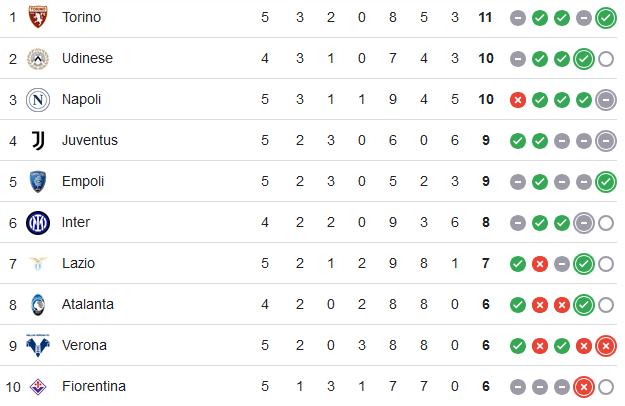Click Lazio's highlighted win indicator

[x=584, y=264]
